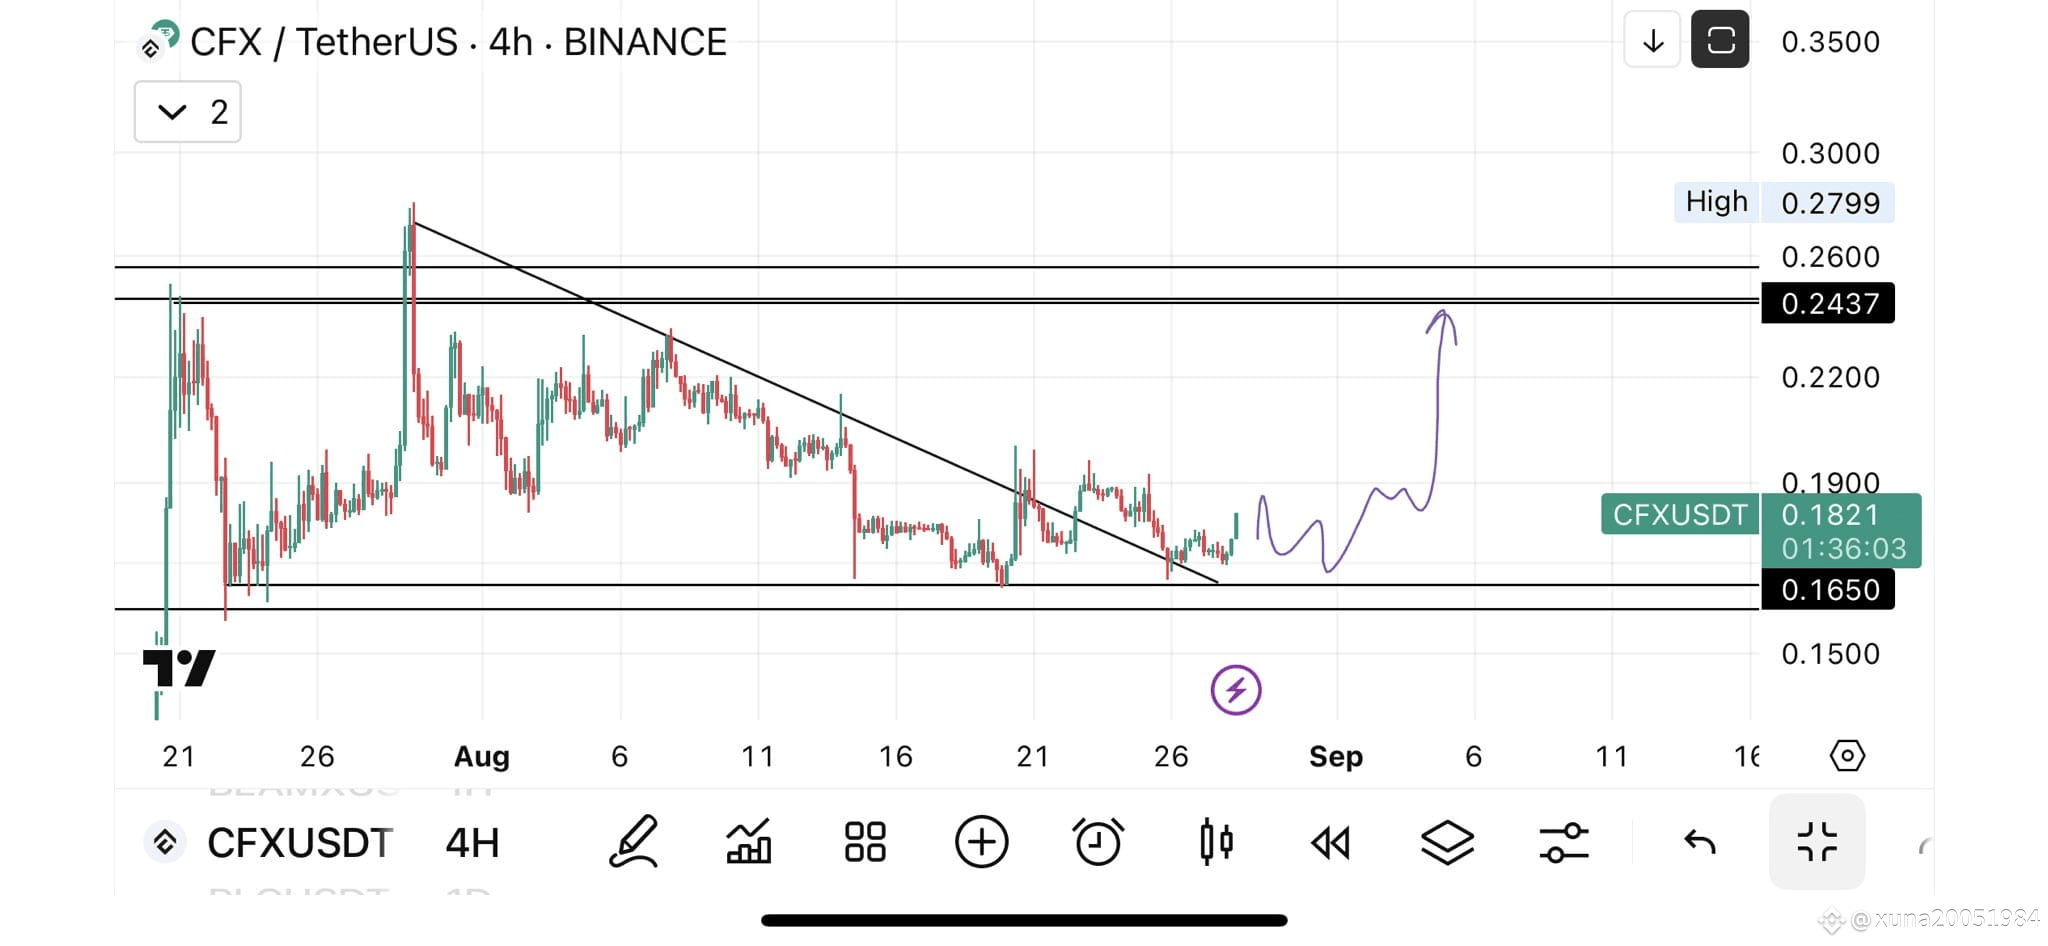The width and height of the screenshot is (2048, 946).
Task: Change chart type via candlestick icon
Action: pos(1215,842)
